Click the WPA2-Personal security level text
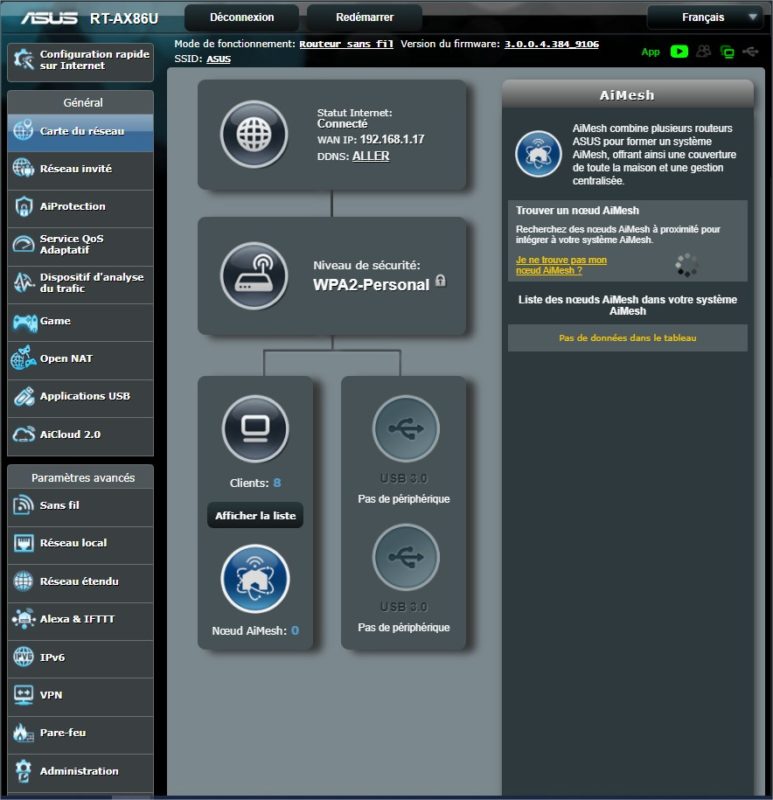773x800 pixels. [371, 285]
